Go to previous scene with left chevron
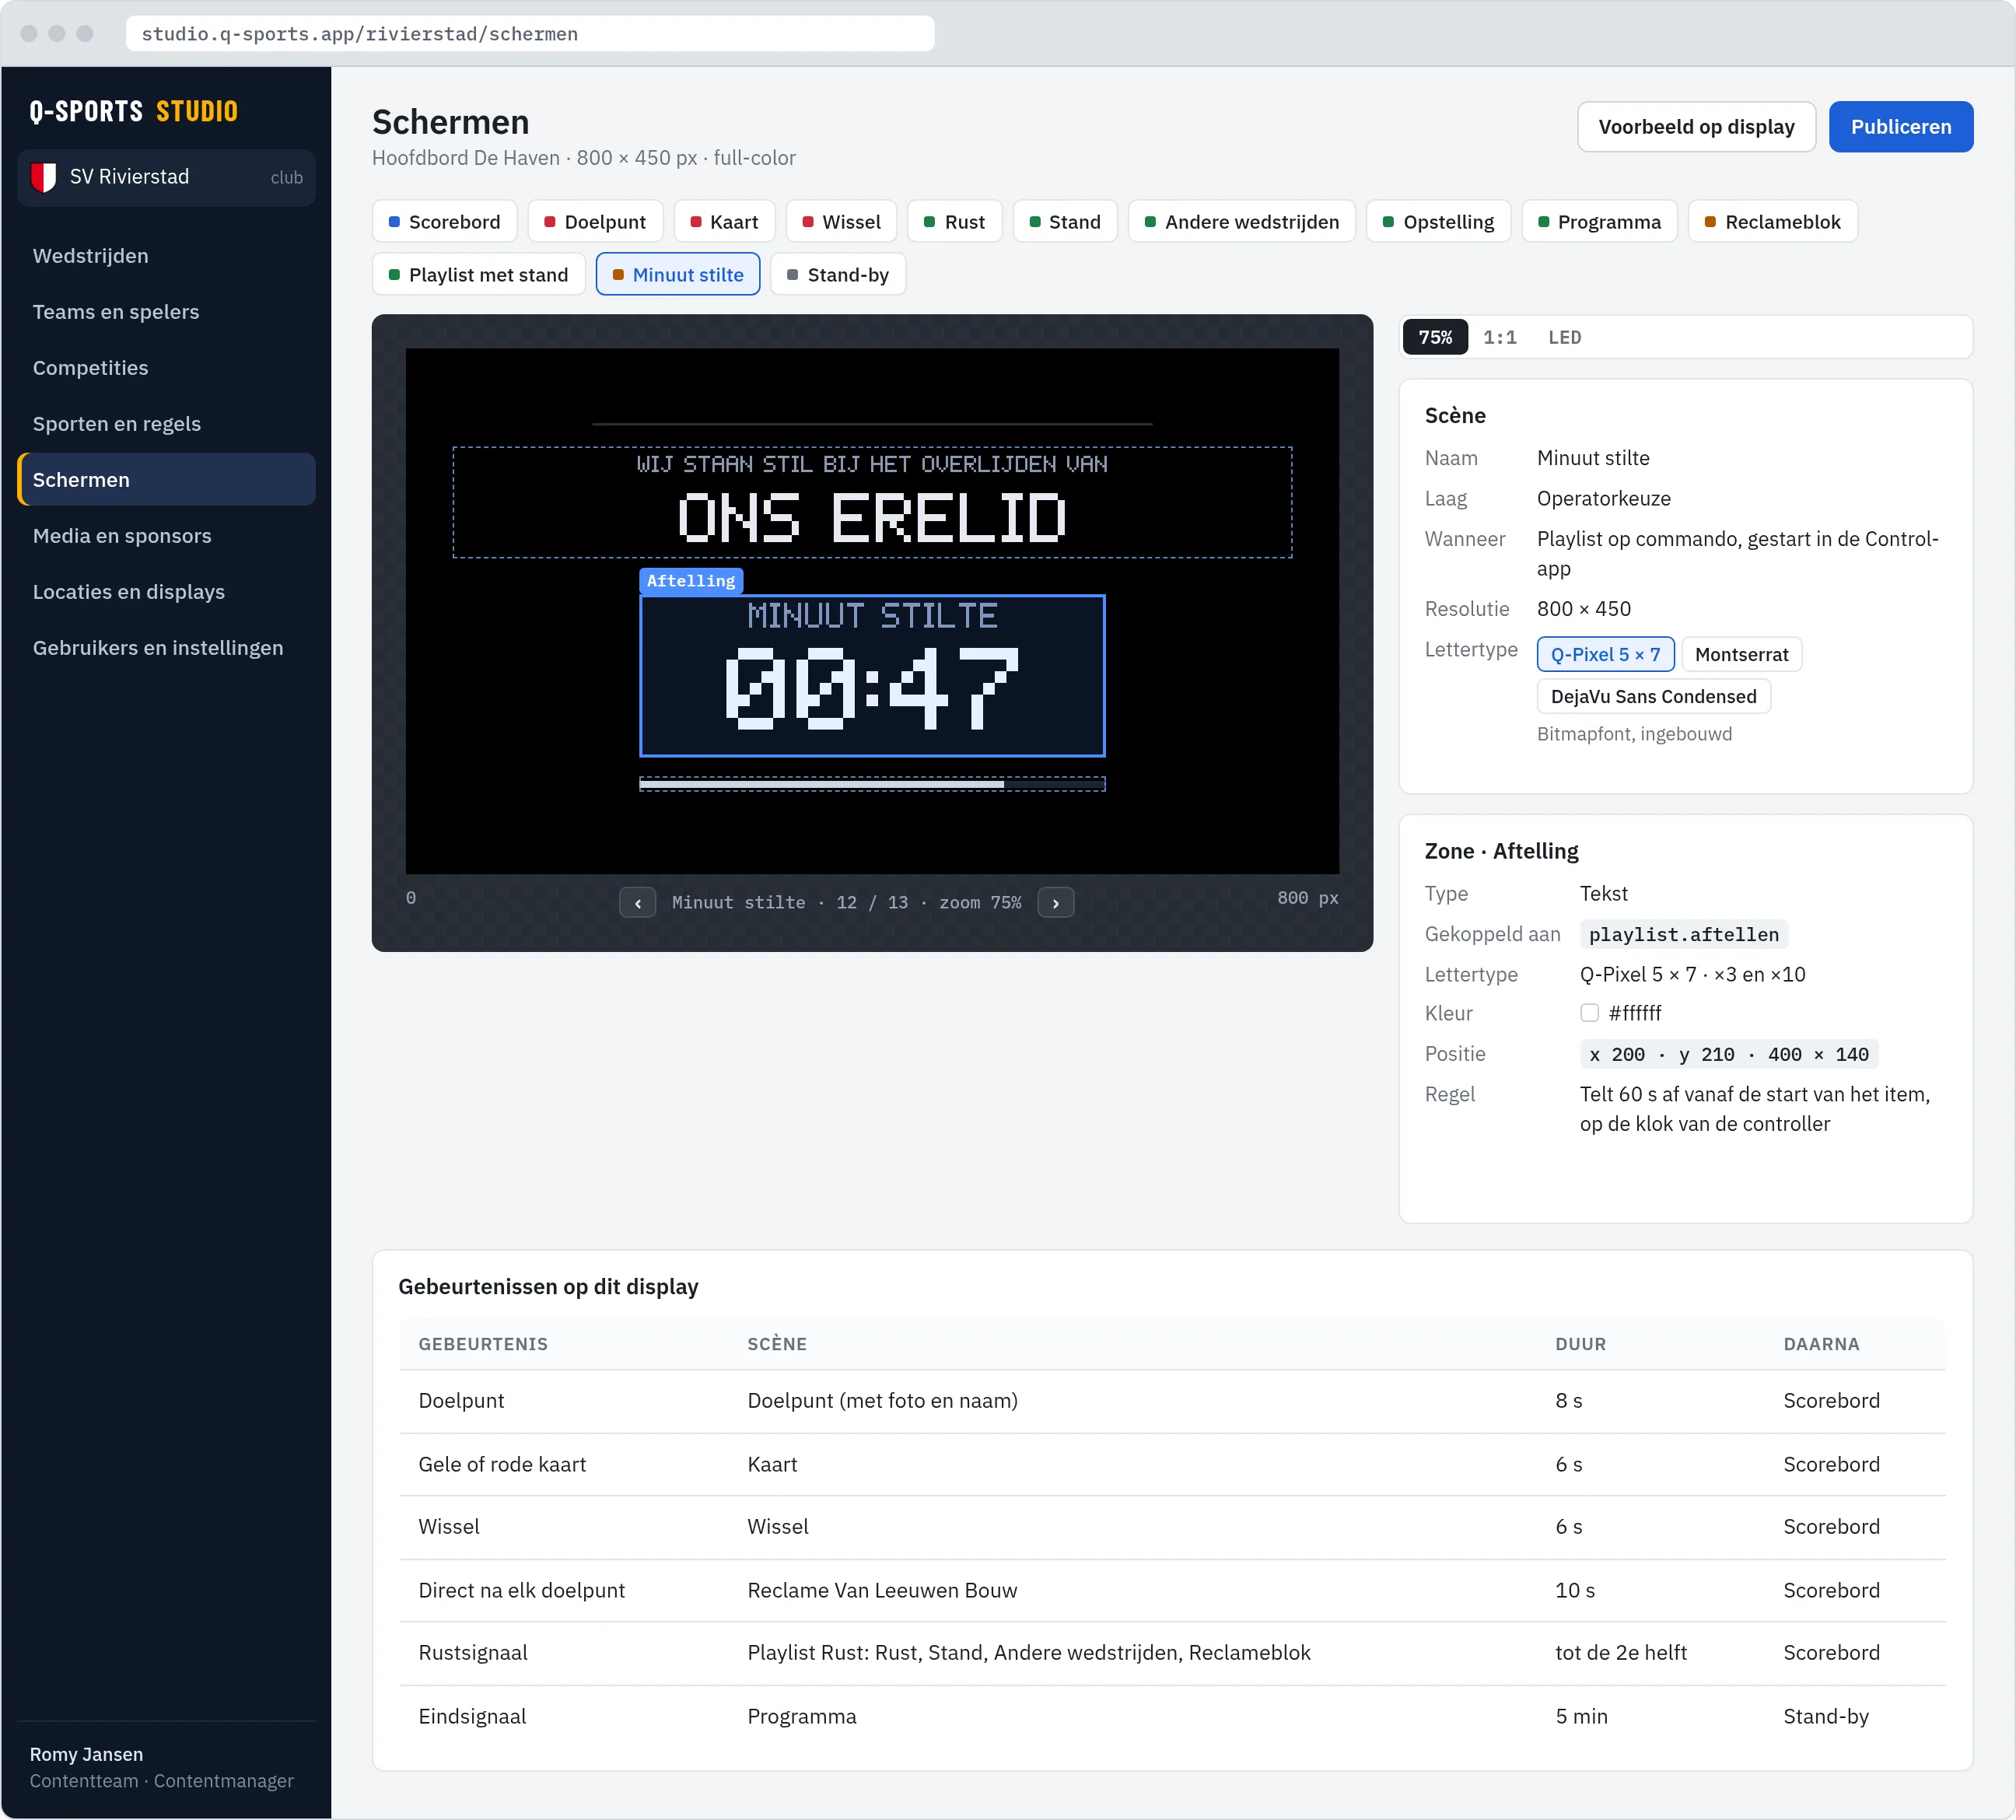Viewport: 2016px width, 1820px height. [638, 903]
